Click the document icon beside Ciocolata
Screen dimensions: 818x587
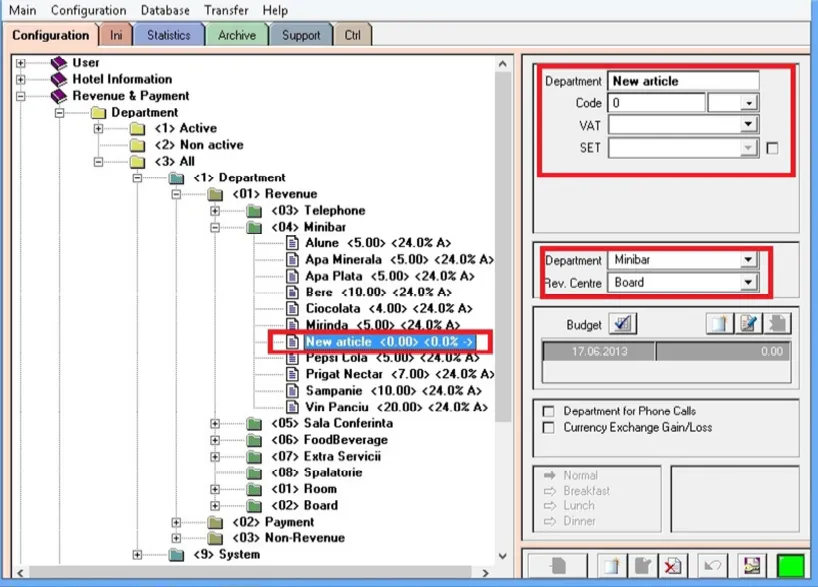click(293, 308)
